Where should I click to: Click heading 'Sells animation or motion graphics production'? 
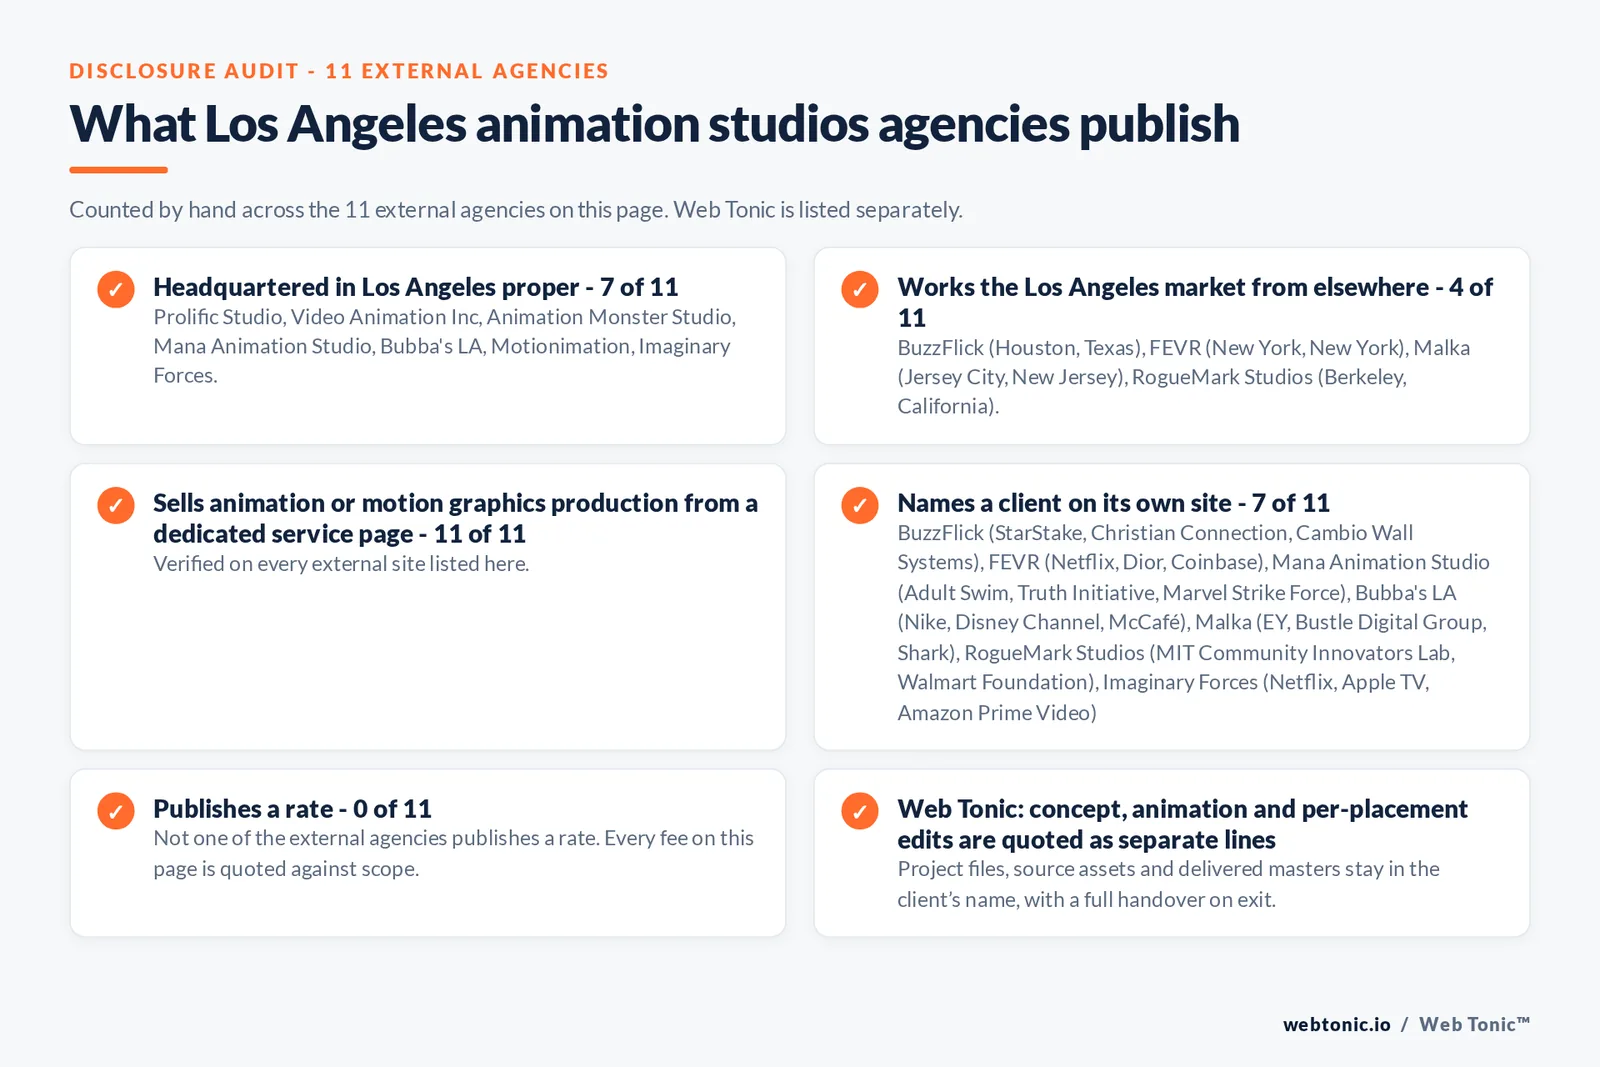pos(455,518)
